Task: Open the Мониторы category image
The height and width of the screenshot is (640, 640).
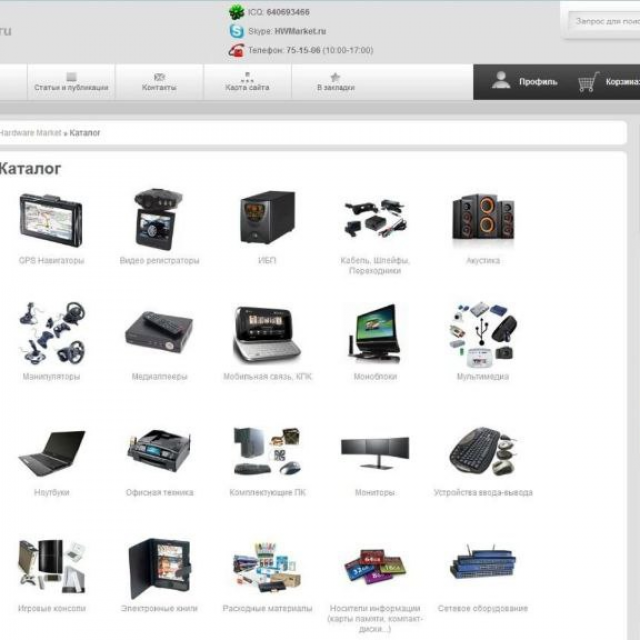Action: coord(375,452)
